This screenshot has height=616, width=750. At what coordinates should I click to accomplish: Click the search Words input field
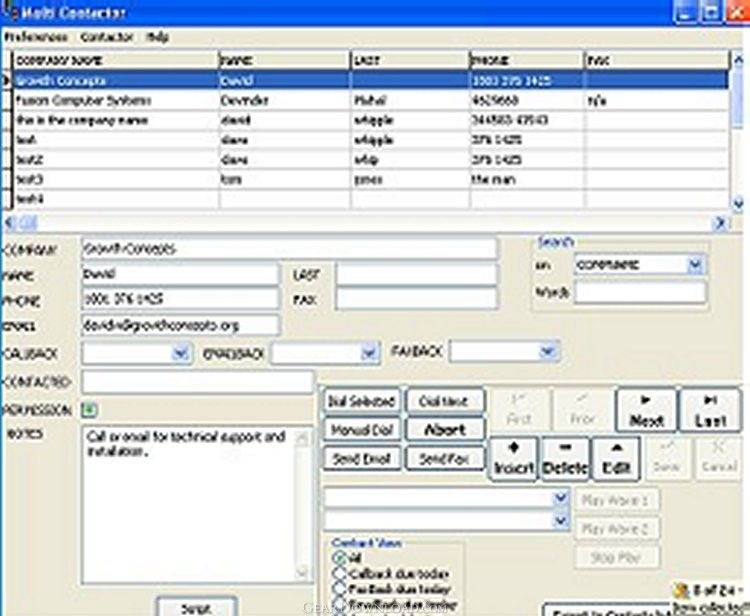tap(640, 292)
